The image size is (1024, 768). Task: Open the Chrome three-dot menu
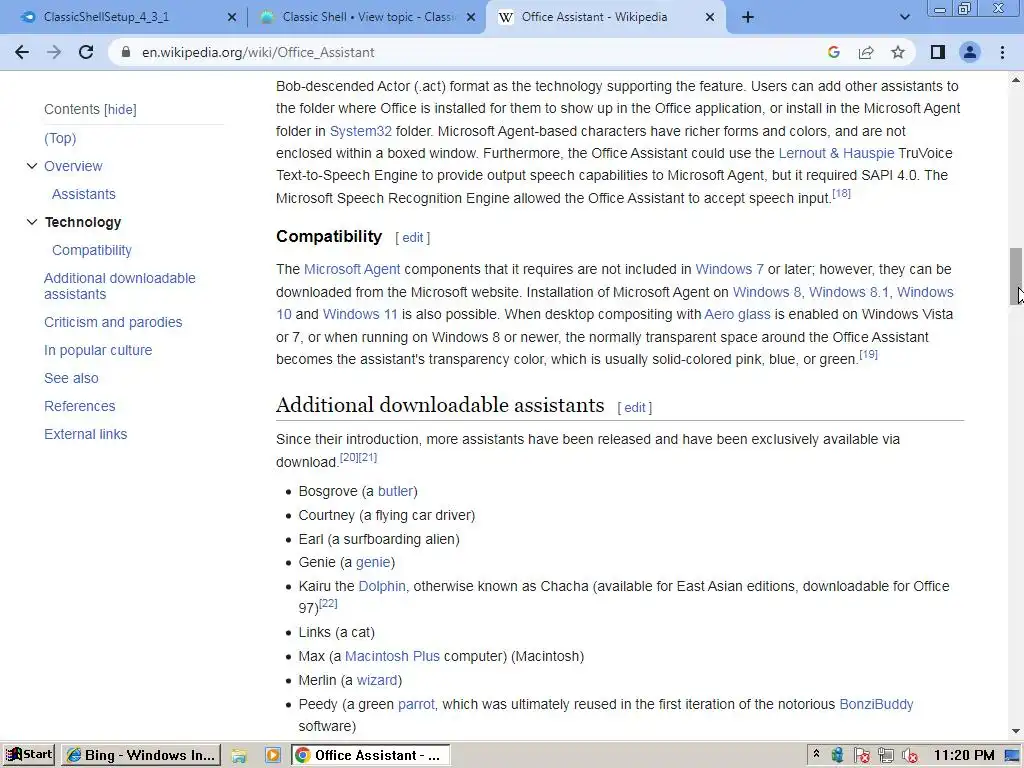(1002, 52)
